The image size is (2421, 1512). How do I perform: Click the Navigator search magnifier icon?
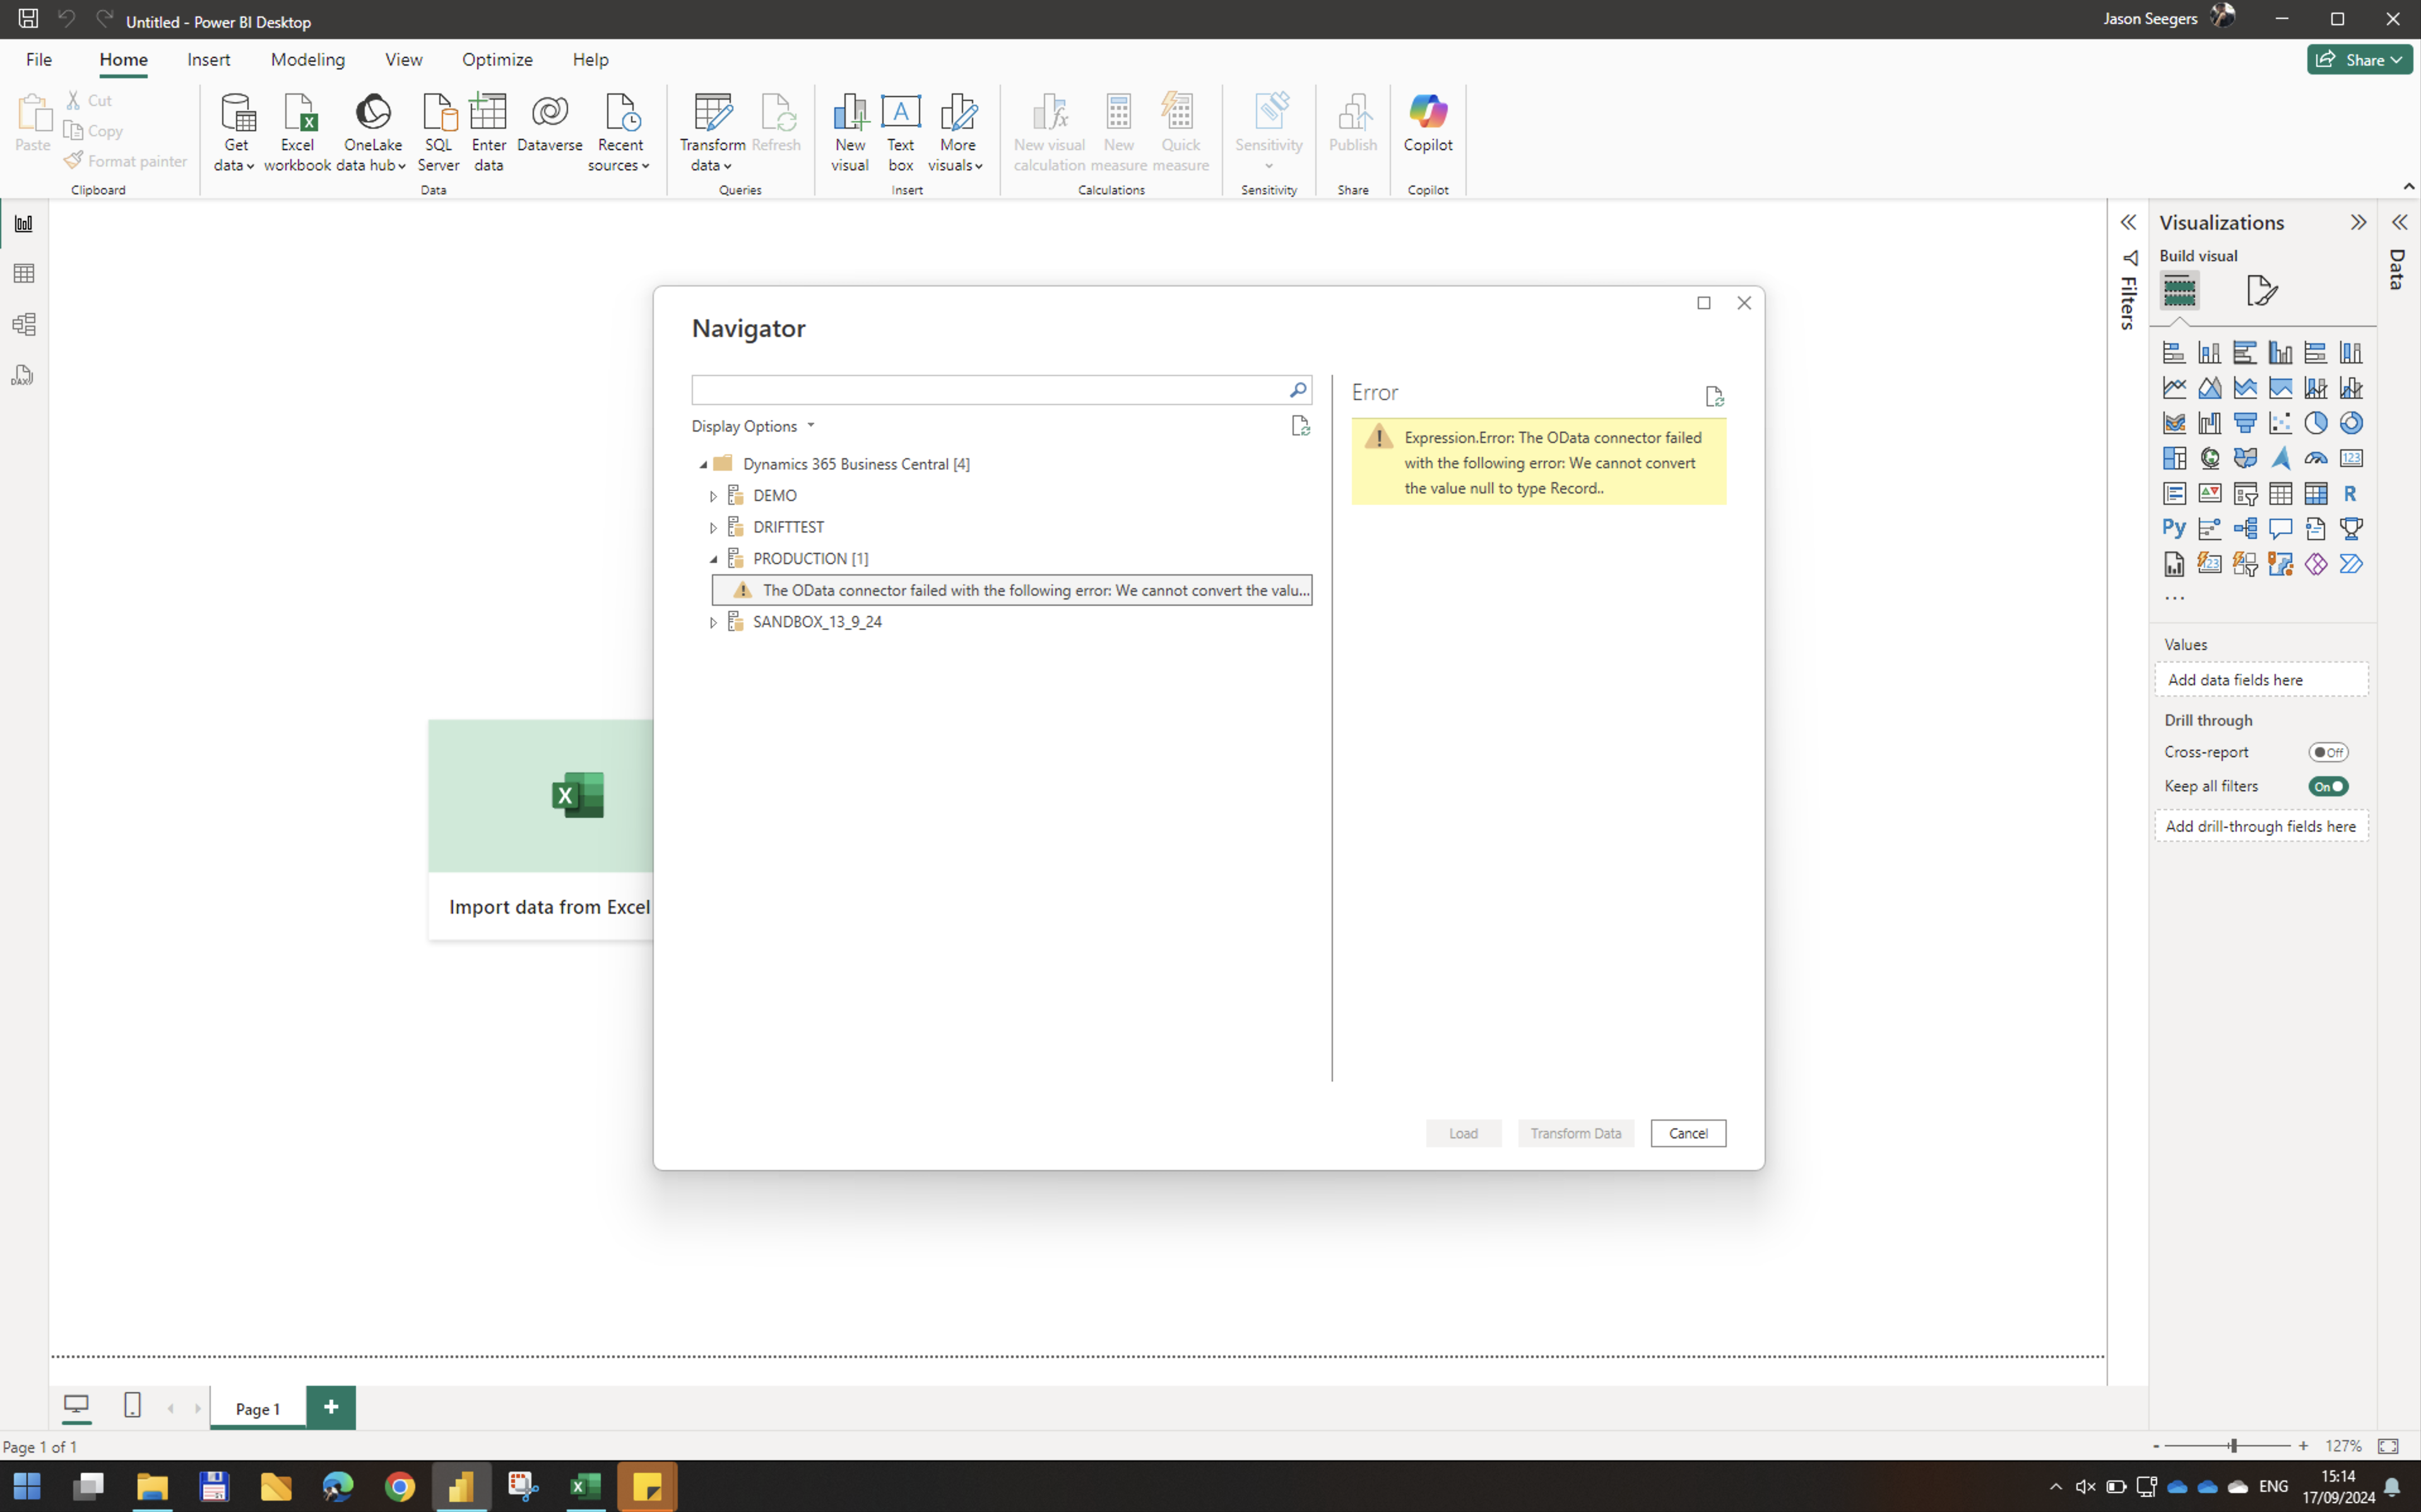coord(1297,390)
